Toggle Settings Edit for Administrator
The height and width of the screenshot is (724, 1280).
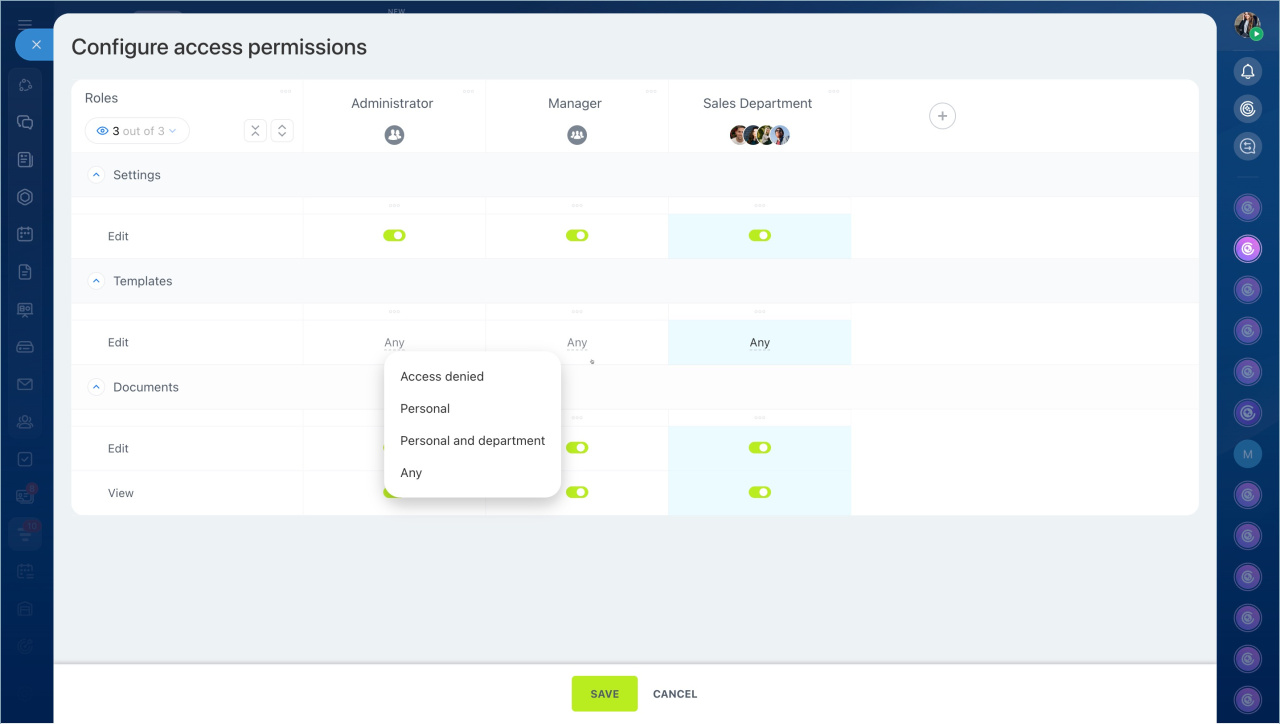[x=394, y=236]
